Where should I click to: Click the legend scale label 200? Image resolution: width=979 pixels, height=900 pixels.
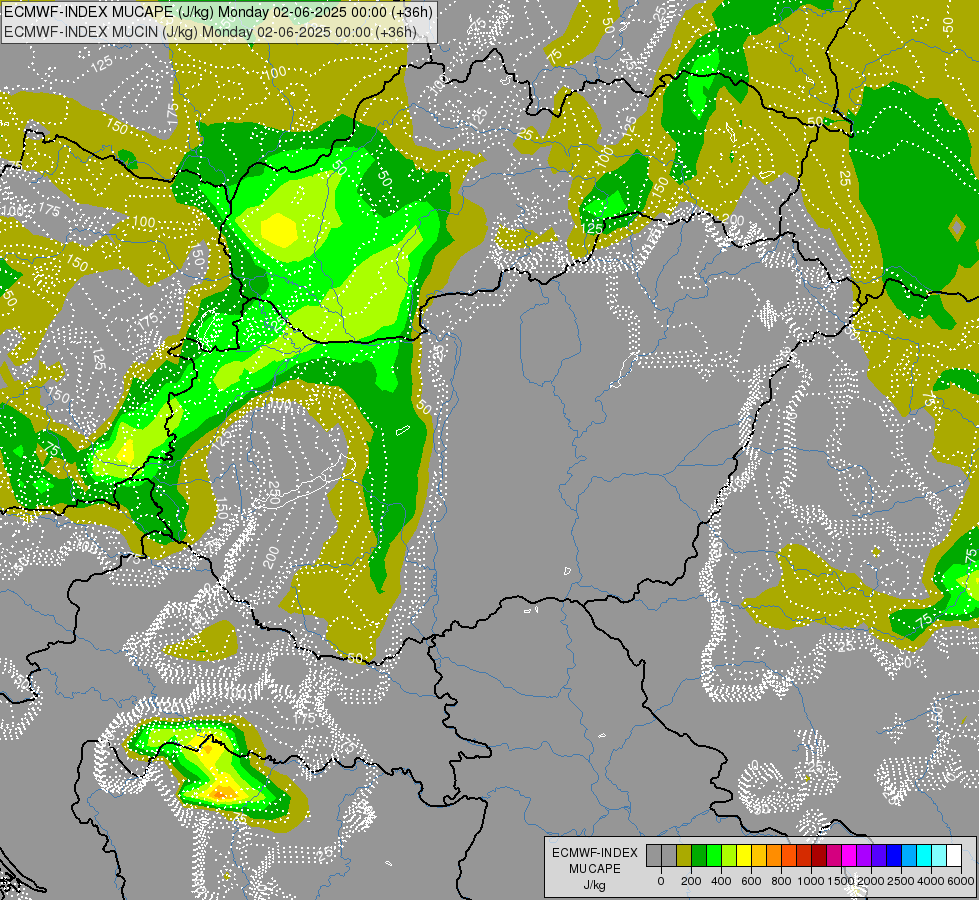(x=691, y=881)
